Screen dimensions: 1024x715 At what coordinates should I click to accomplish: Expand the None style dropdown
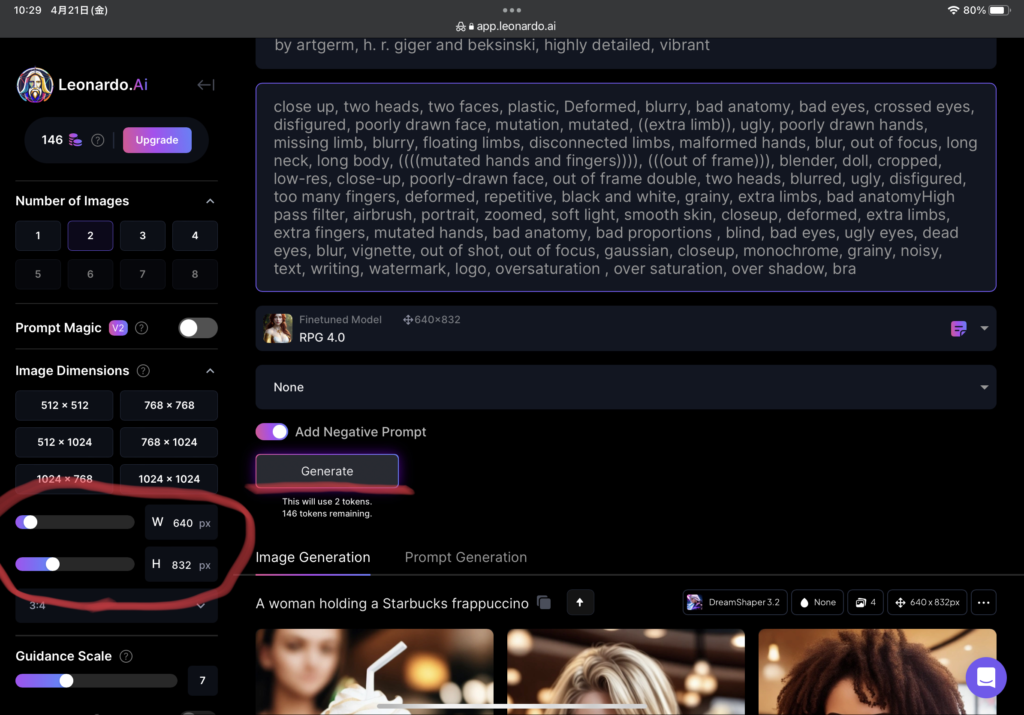click(x=984, y=387)
